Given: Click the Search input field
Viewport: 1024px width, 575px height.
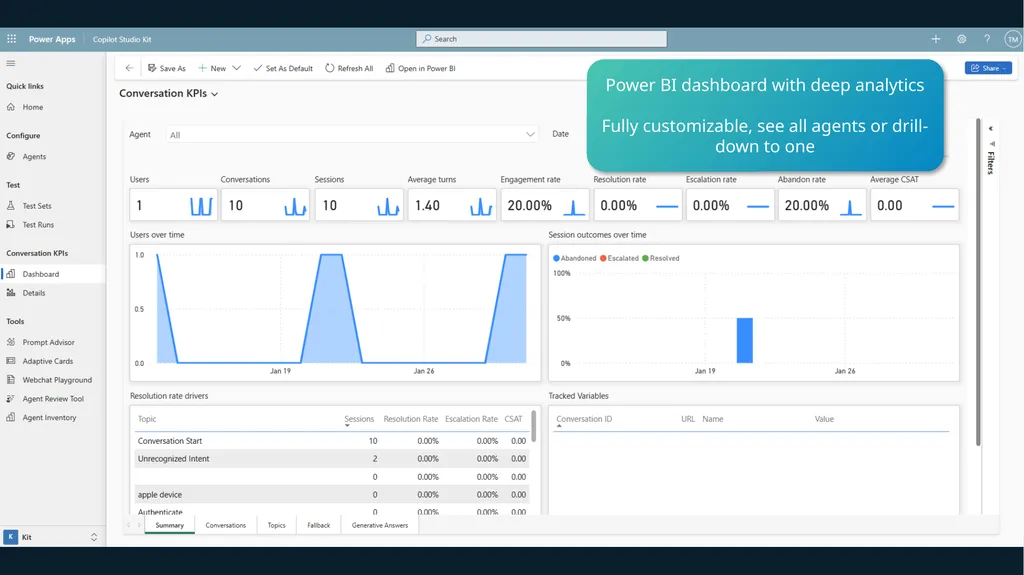Looking at the screenshot, I should (541, 39).
